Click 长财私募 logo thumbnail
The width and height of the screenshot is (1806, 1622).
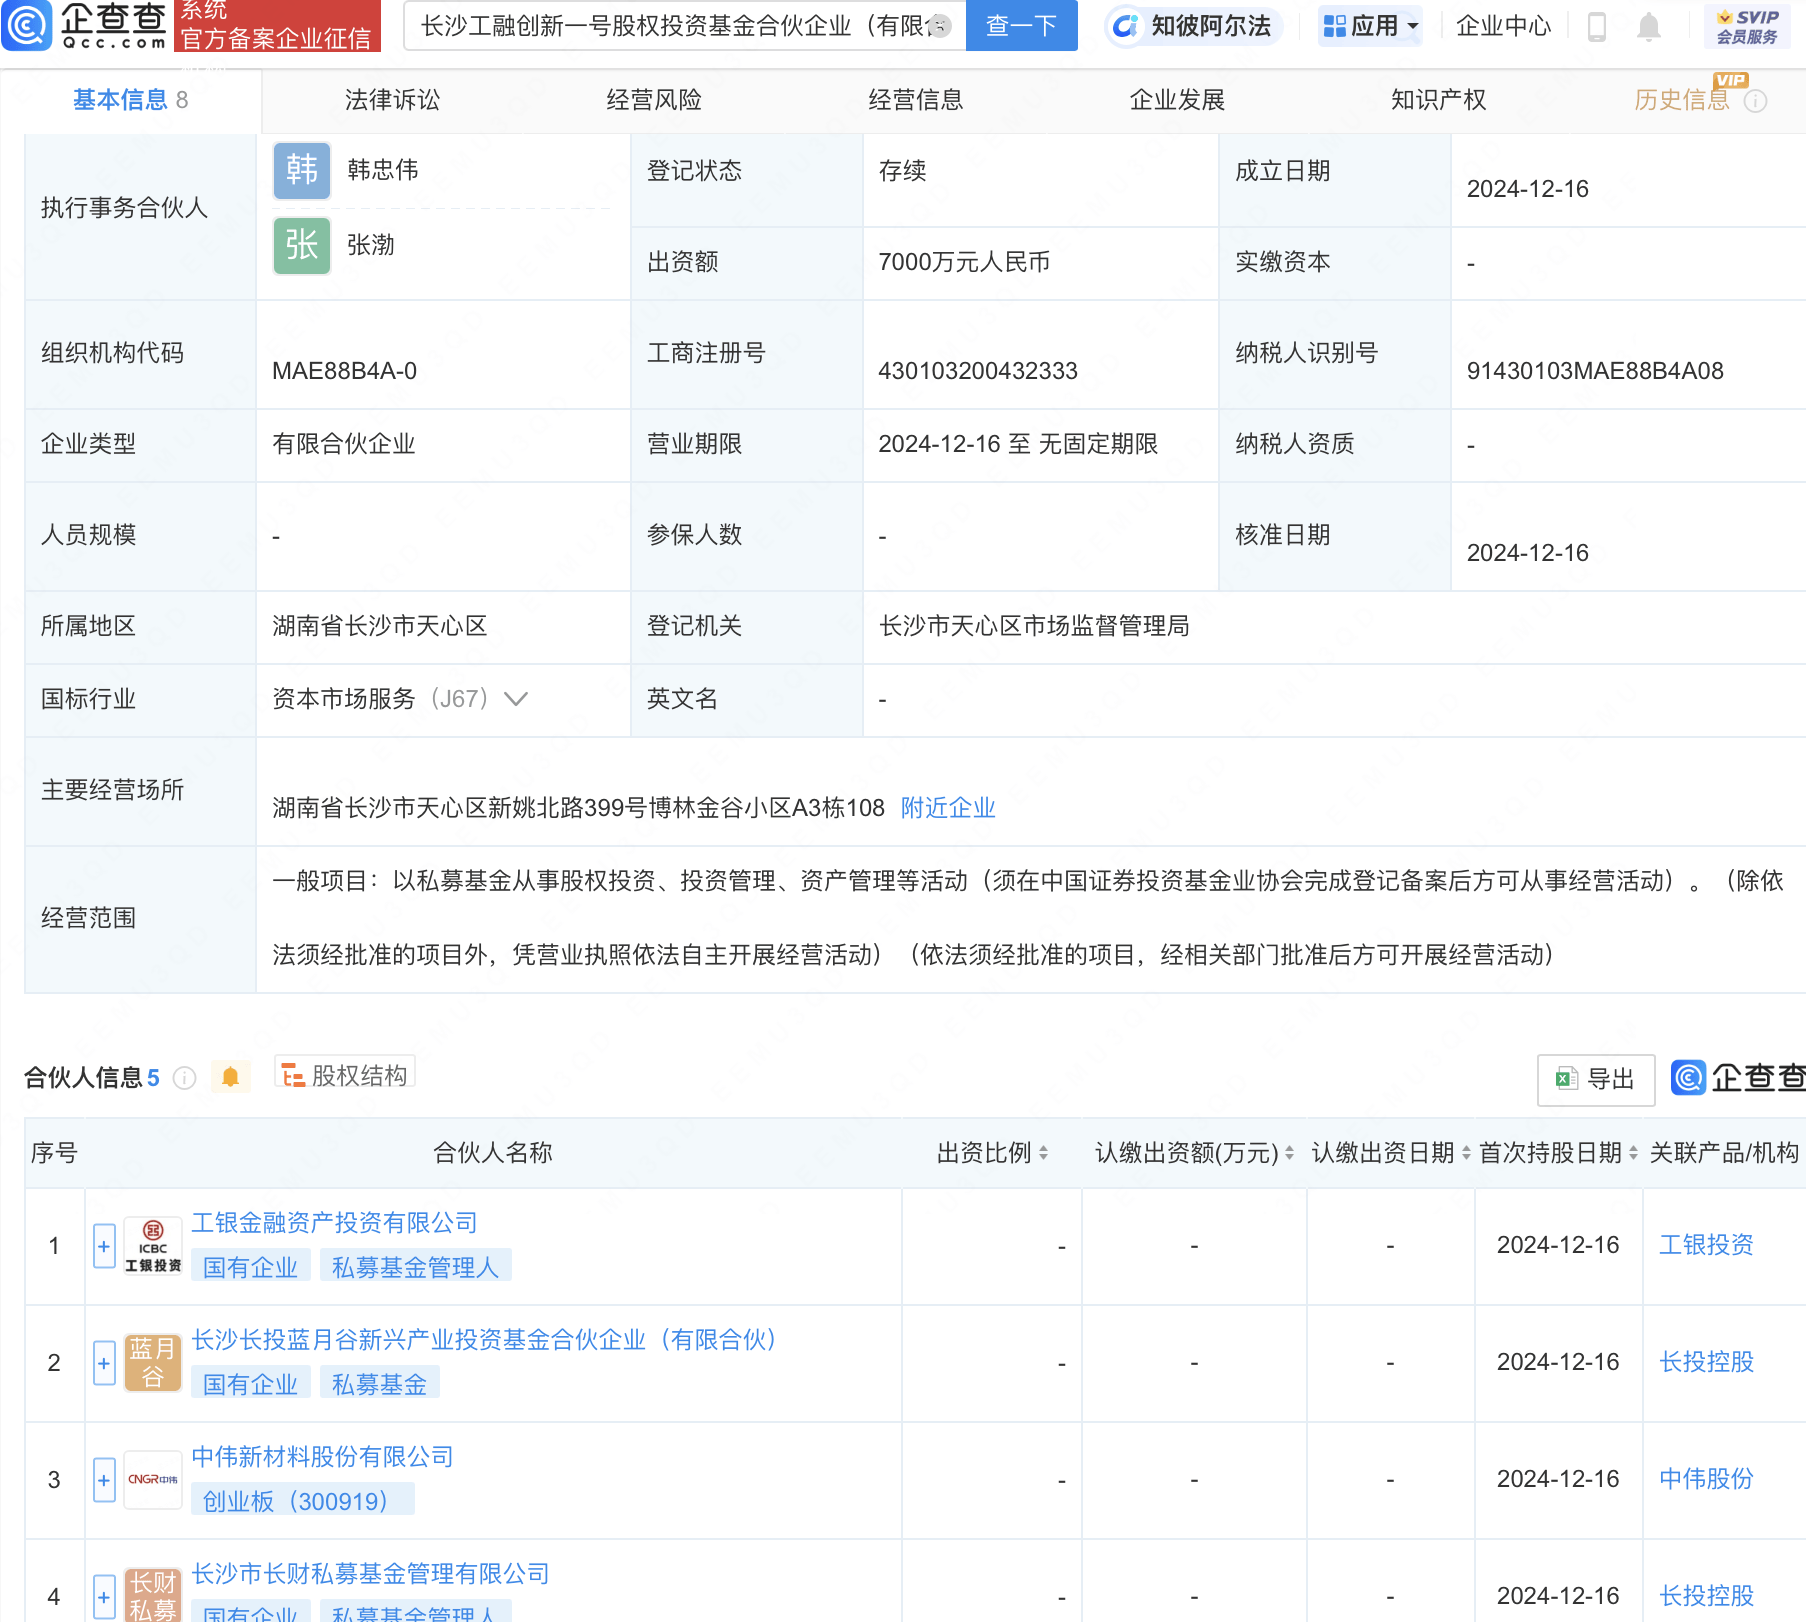(153, 1596)
